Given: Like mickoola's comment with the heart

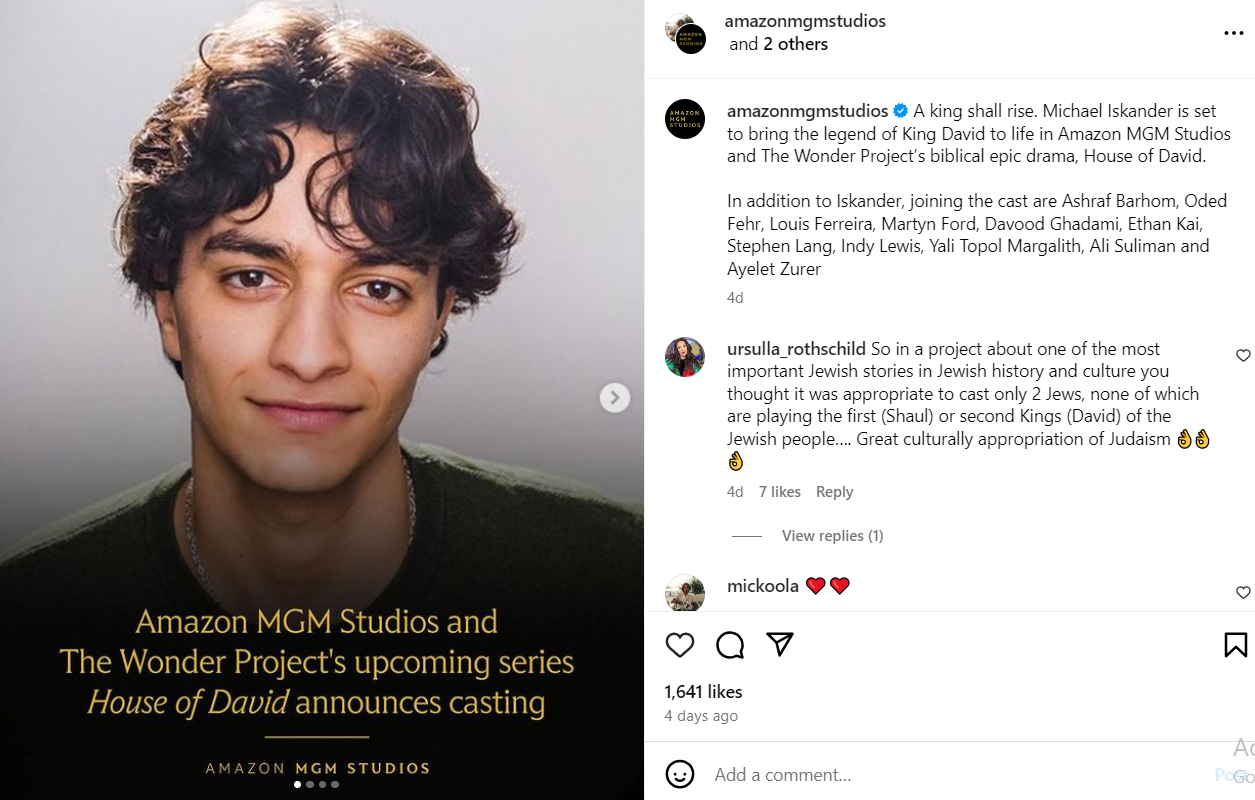Looking at the screenshot, I should pos(1243,592).
